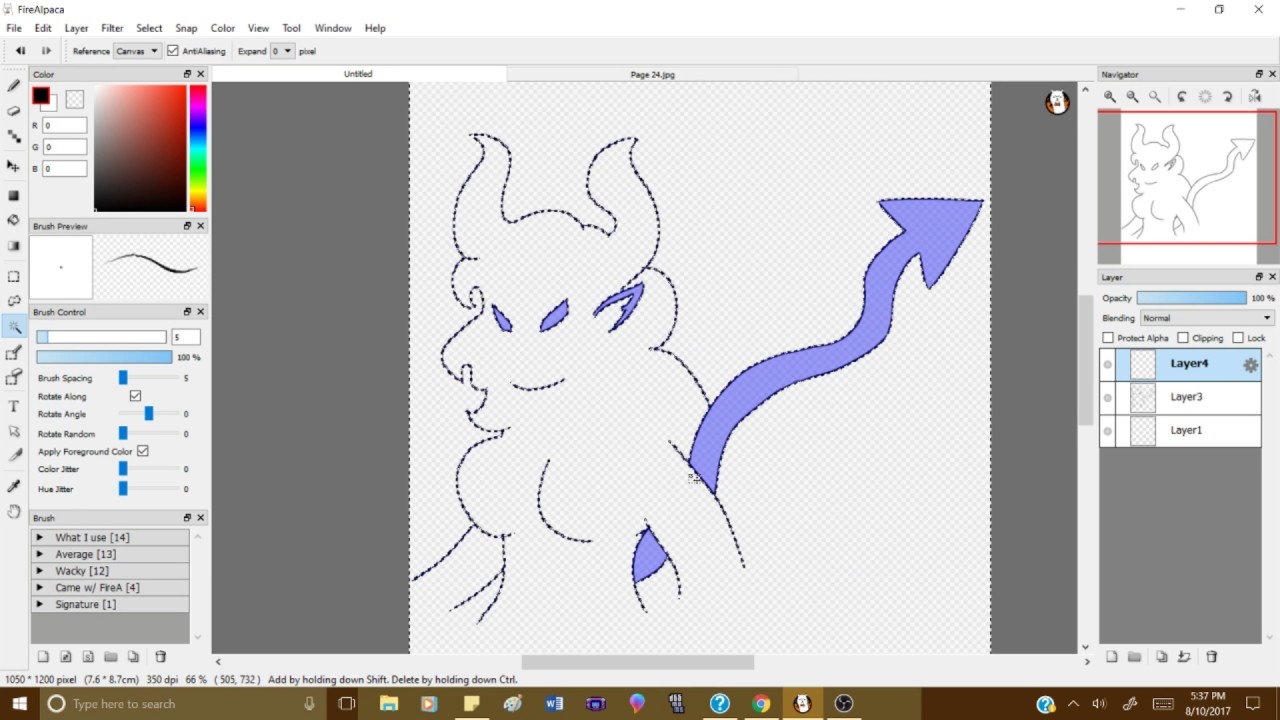The width and height of the screenshot is (1280, 720).
Task: Delete the brush with the trash icon
Action: 160,657
